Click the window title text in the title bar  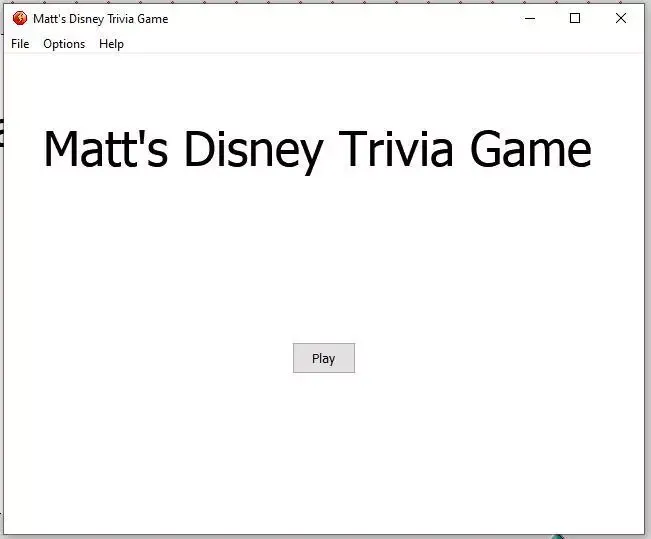pyautogui.click(x=100, y=19)
